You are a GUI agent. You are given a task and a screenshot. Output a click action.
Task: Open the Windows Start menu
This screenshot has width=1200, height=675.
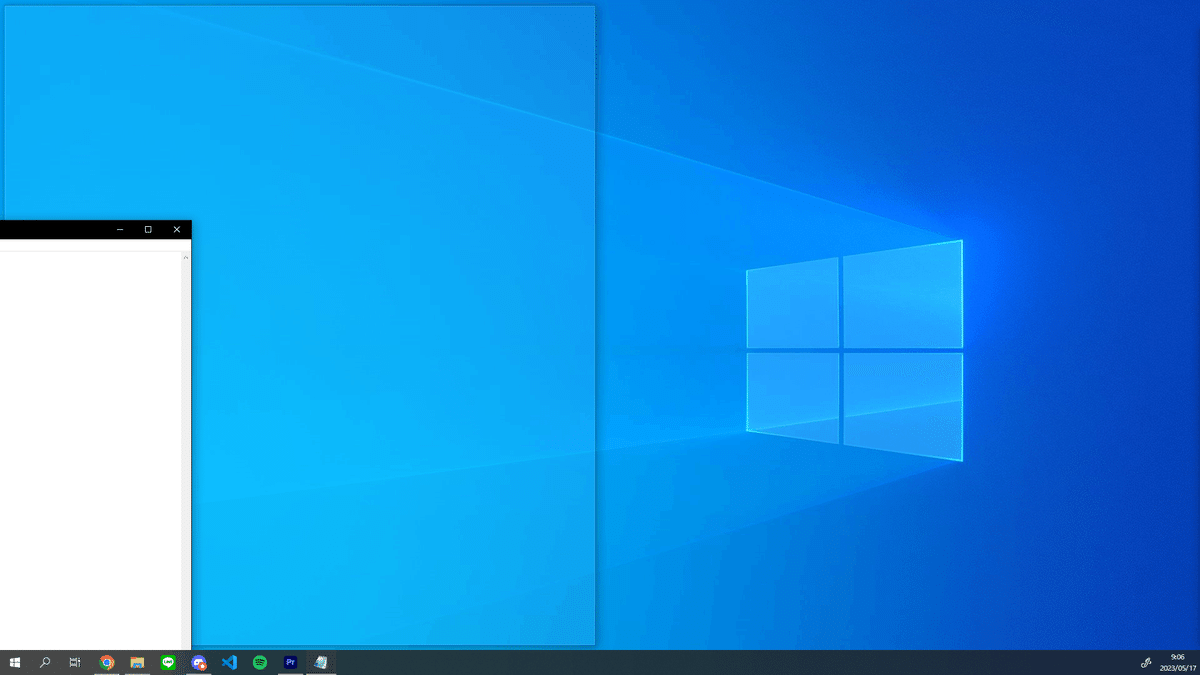tap(15, 662)
